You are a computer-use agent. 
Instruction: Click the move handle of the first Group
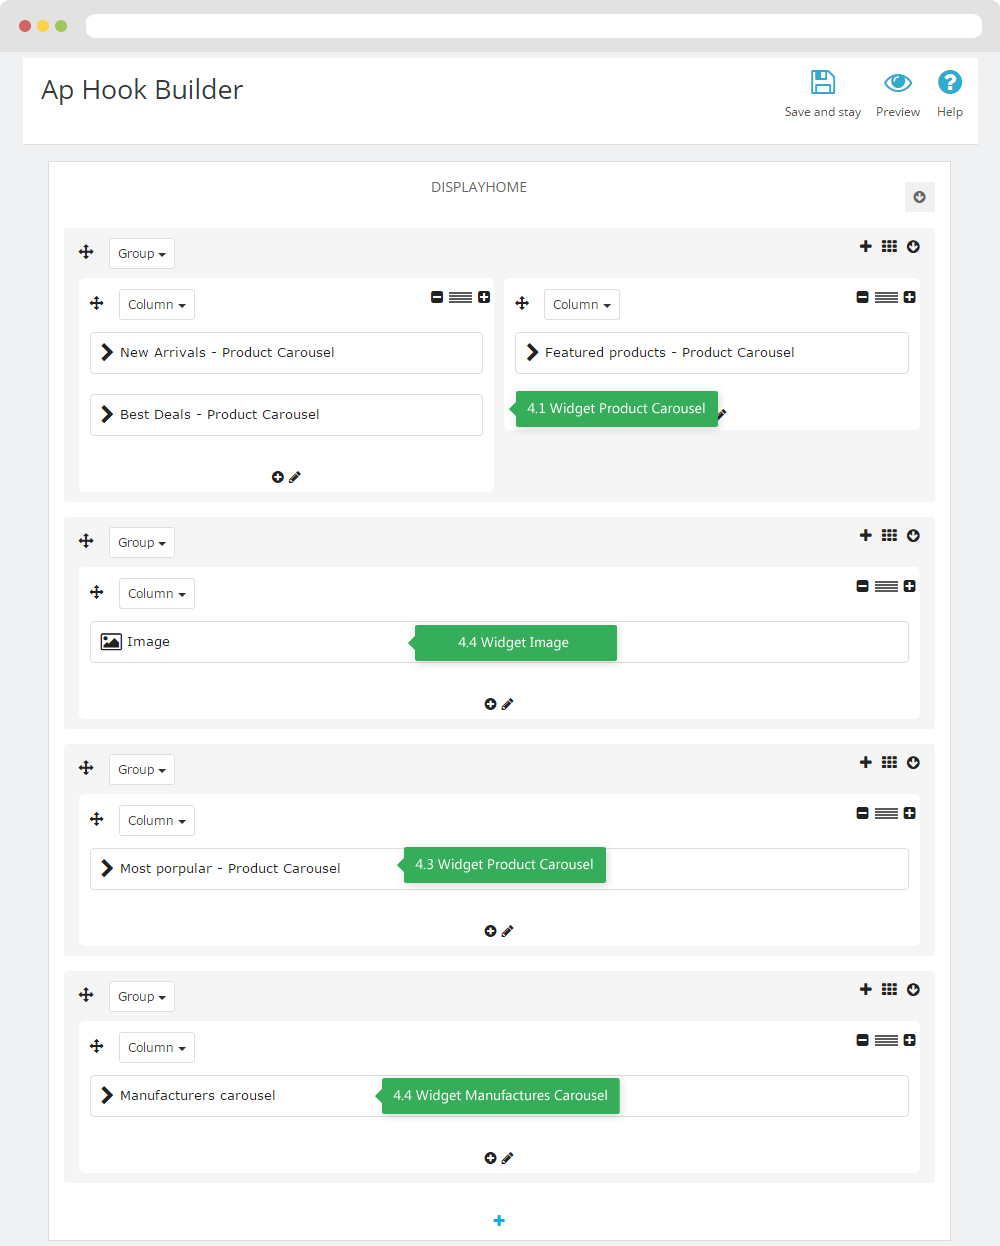click(86, 252)
